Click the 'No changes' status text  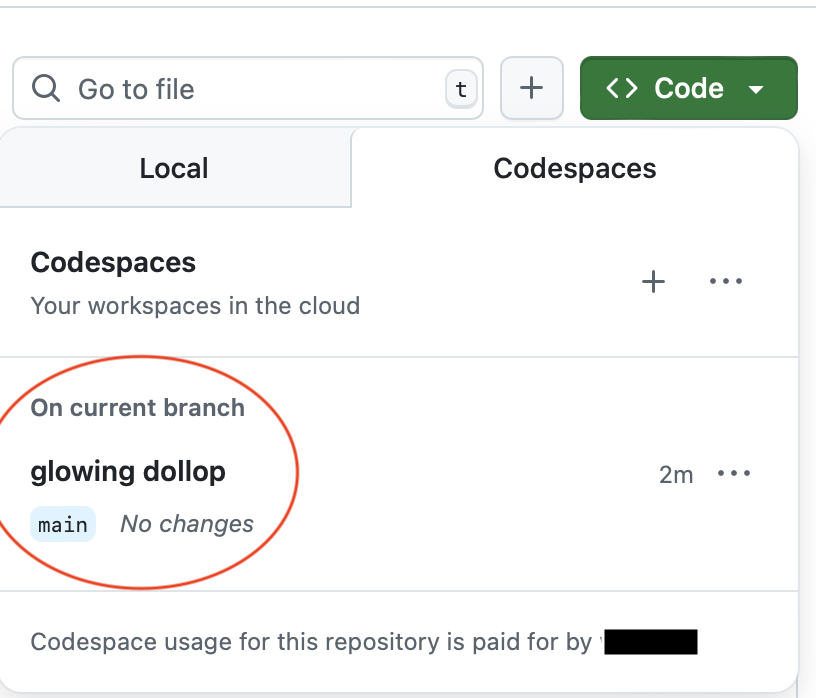[x=187, y=524]
